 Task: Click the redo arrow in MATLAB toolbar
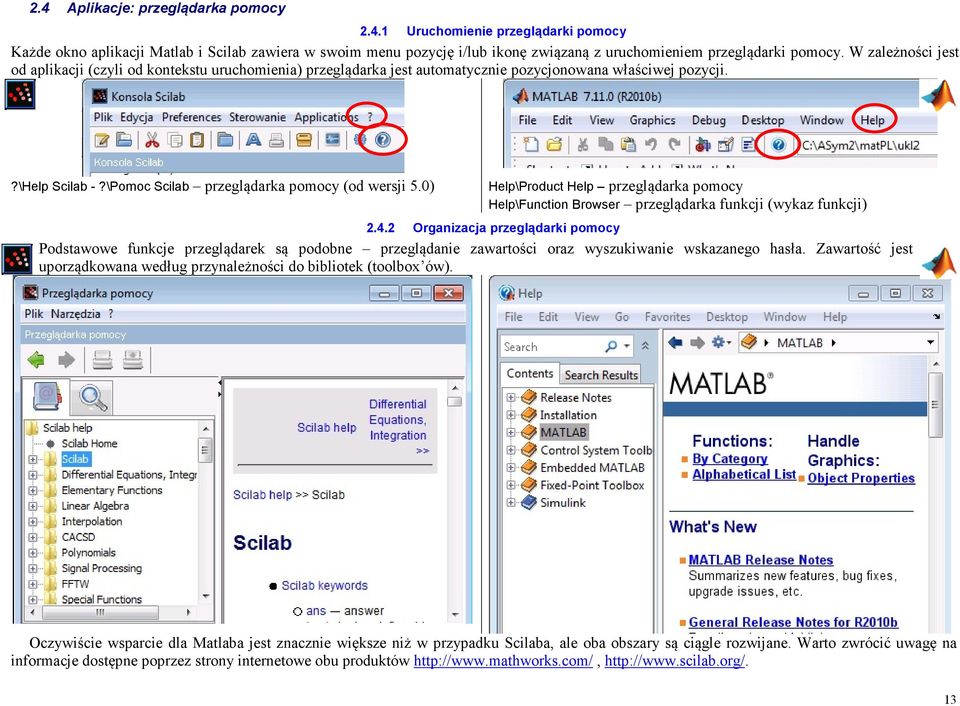tap(674, 145)
